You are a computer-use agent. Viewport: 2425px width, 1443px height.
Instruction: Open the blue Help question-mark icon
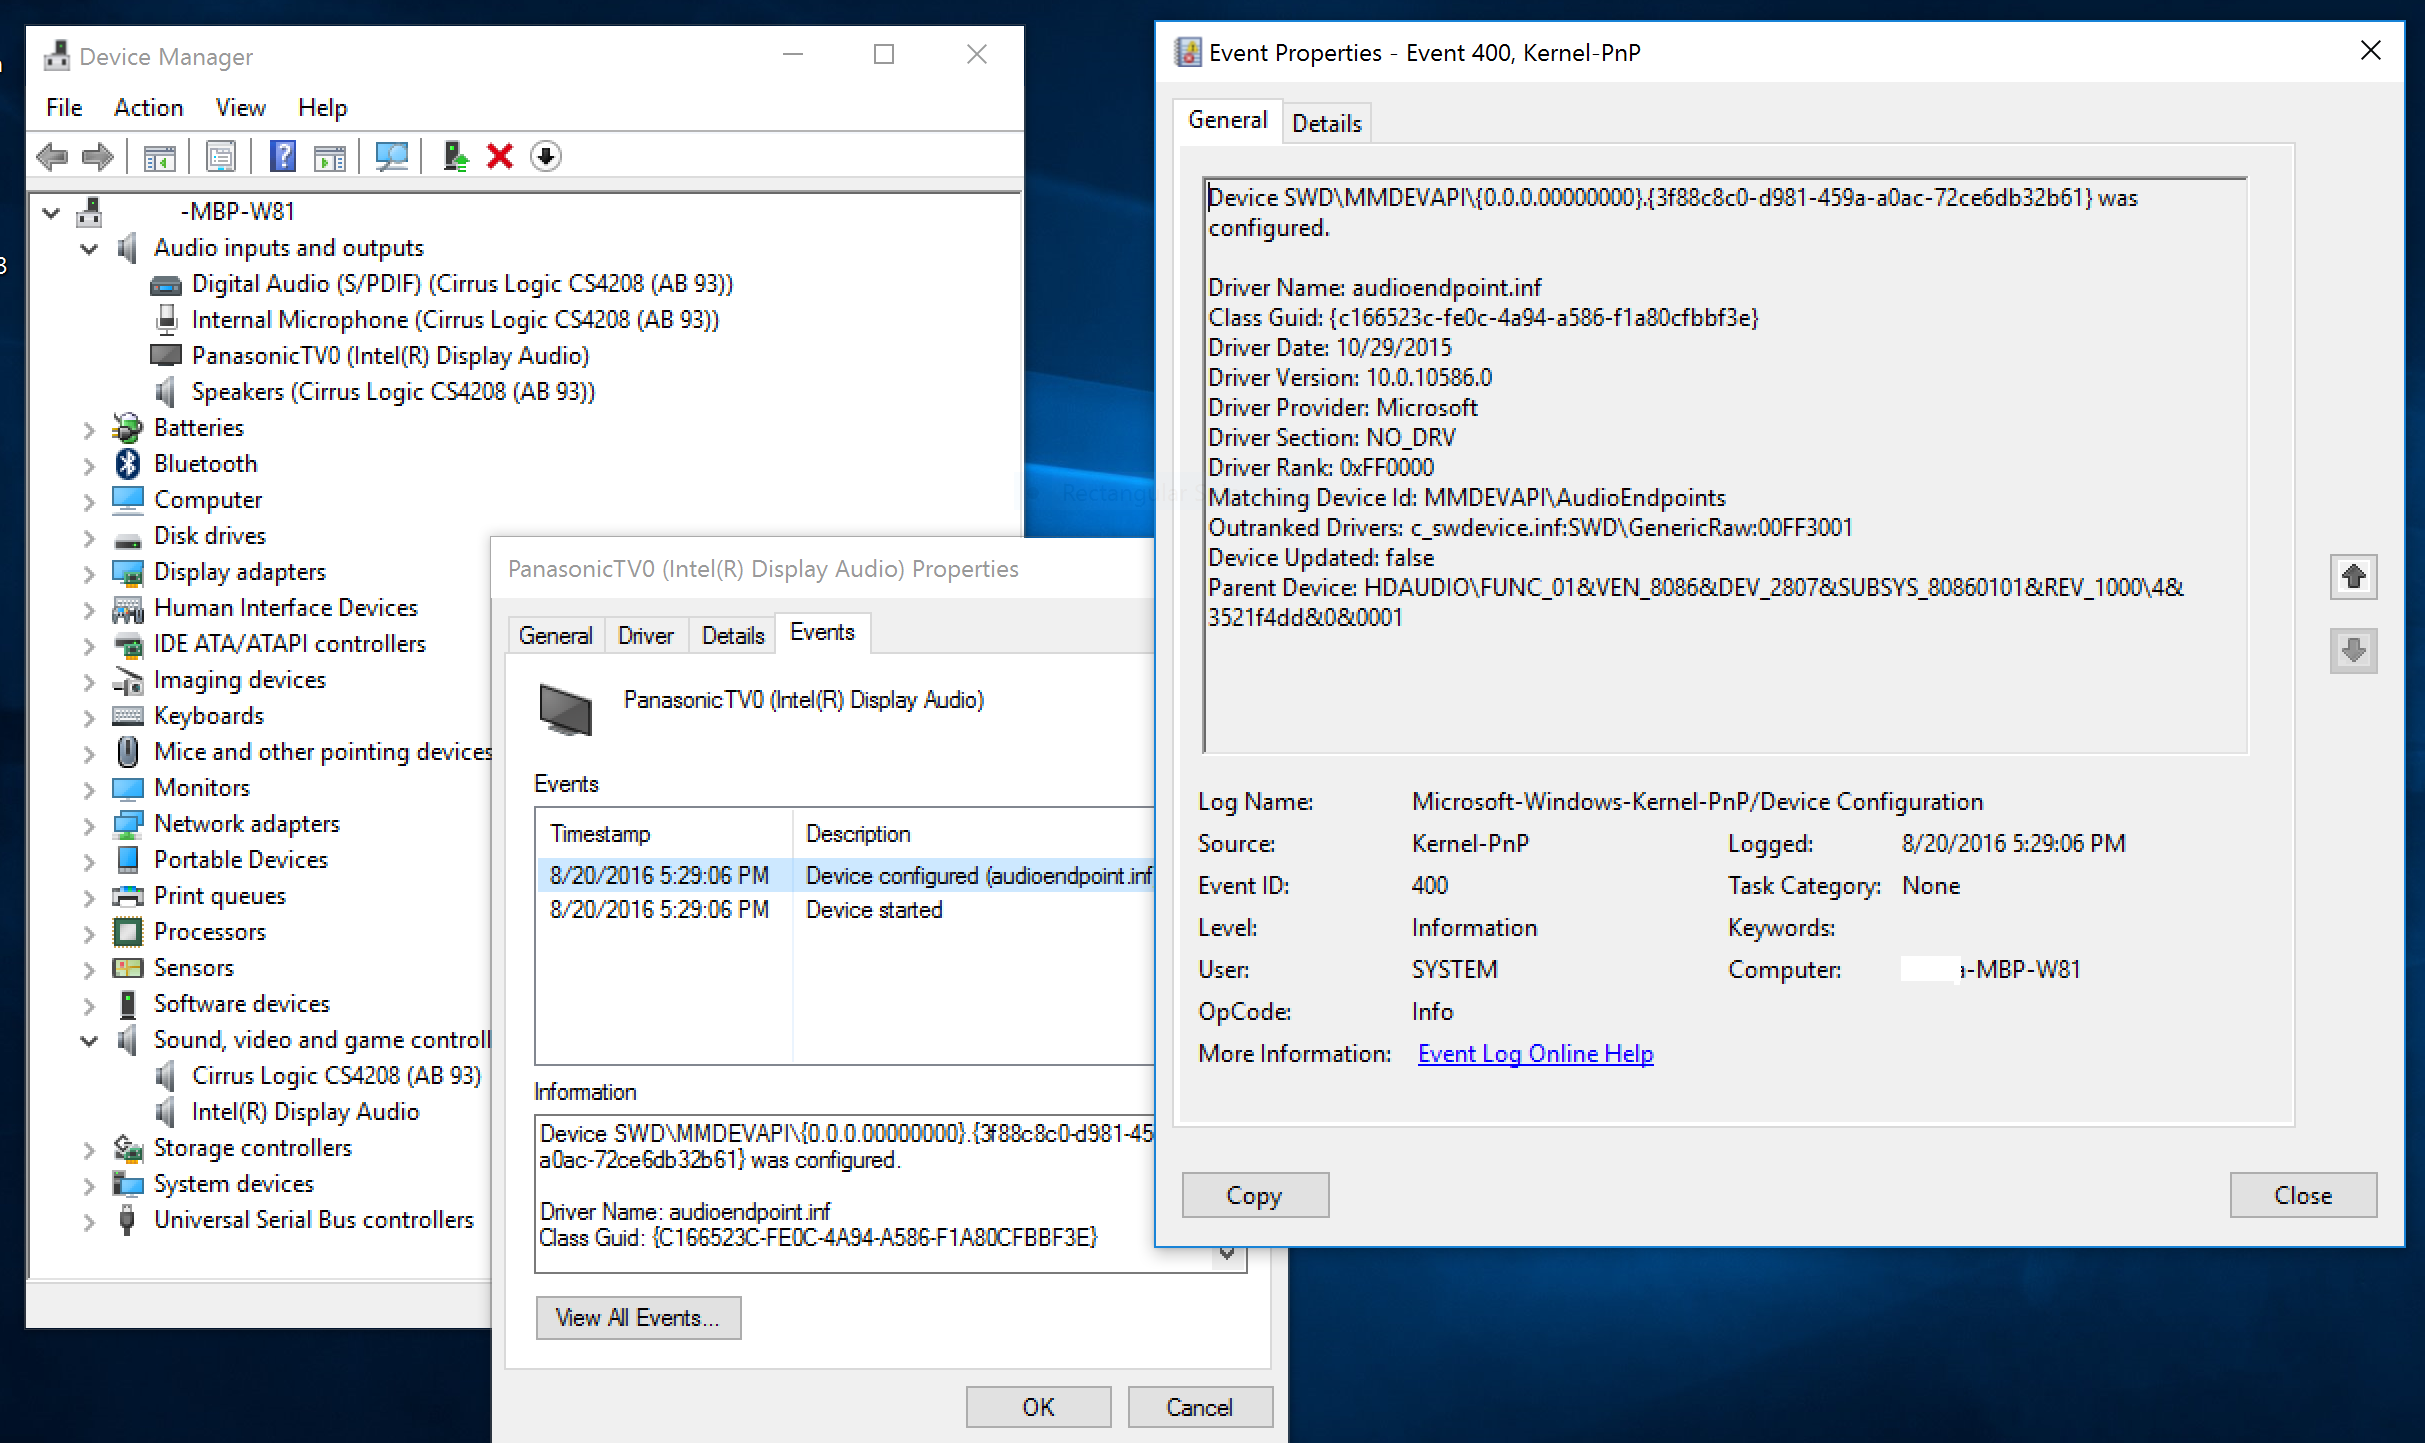pos(283,157)
